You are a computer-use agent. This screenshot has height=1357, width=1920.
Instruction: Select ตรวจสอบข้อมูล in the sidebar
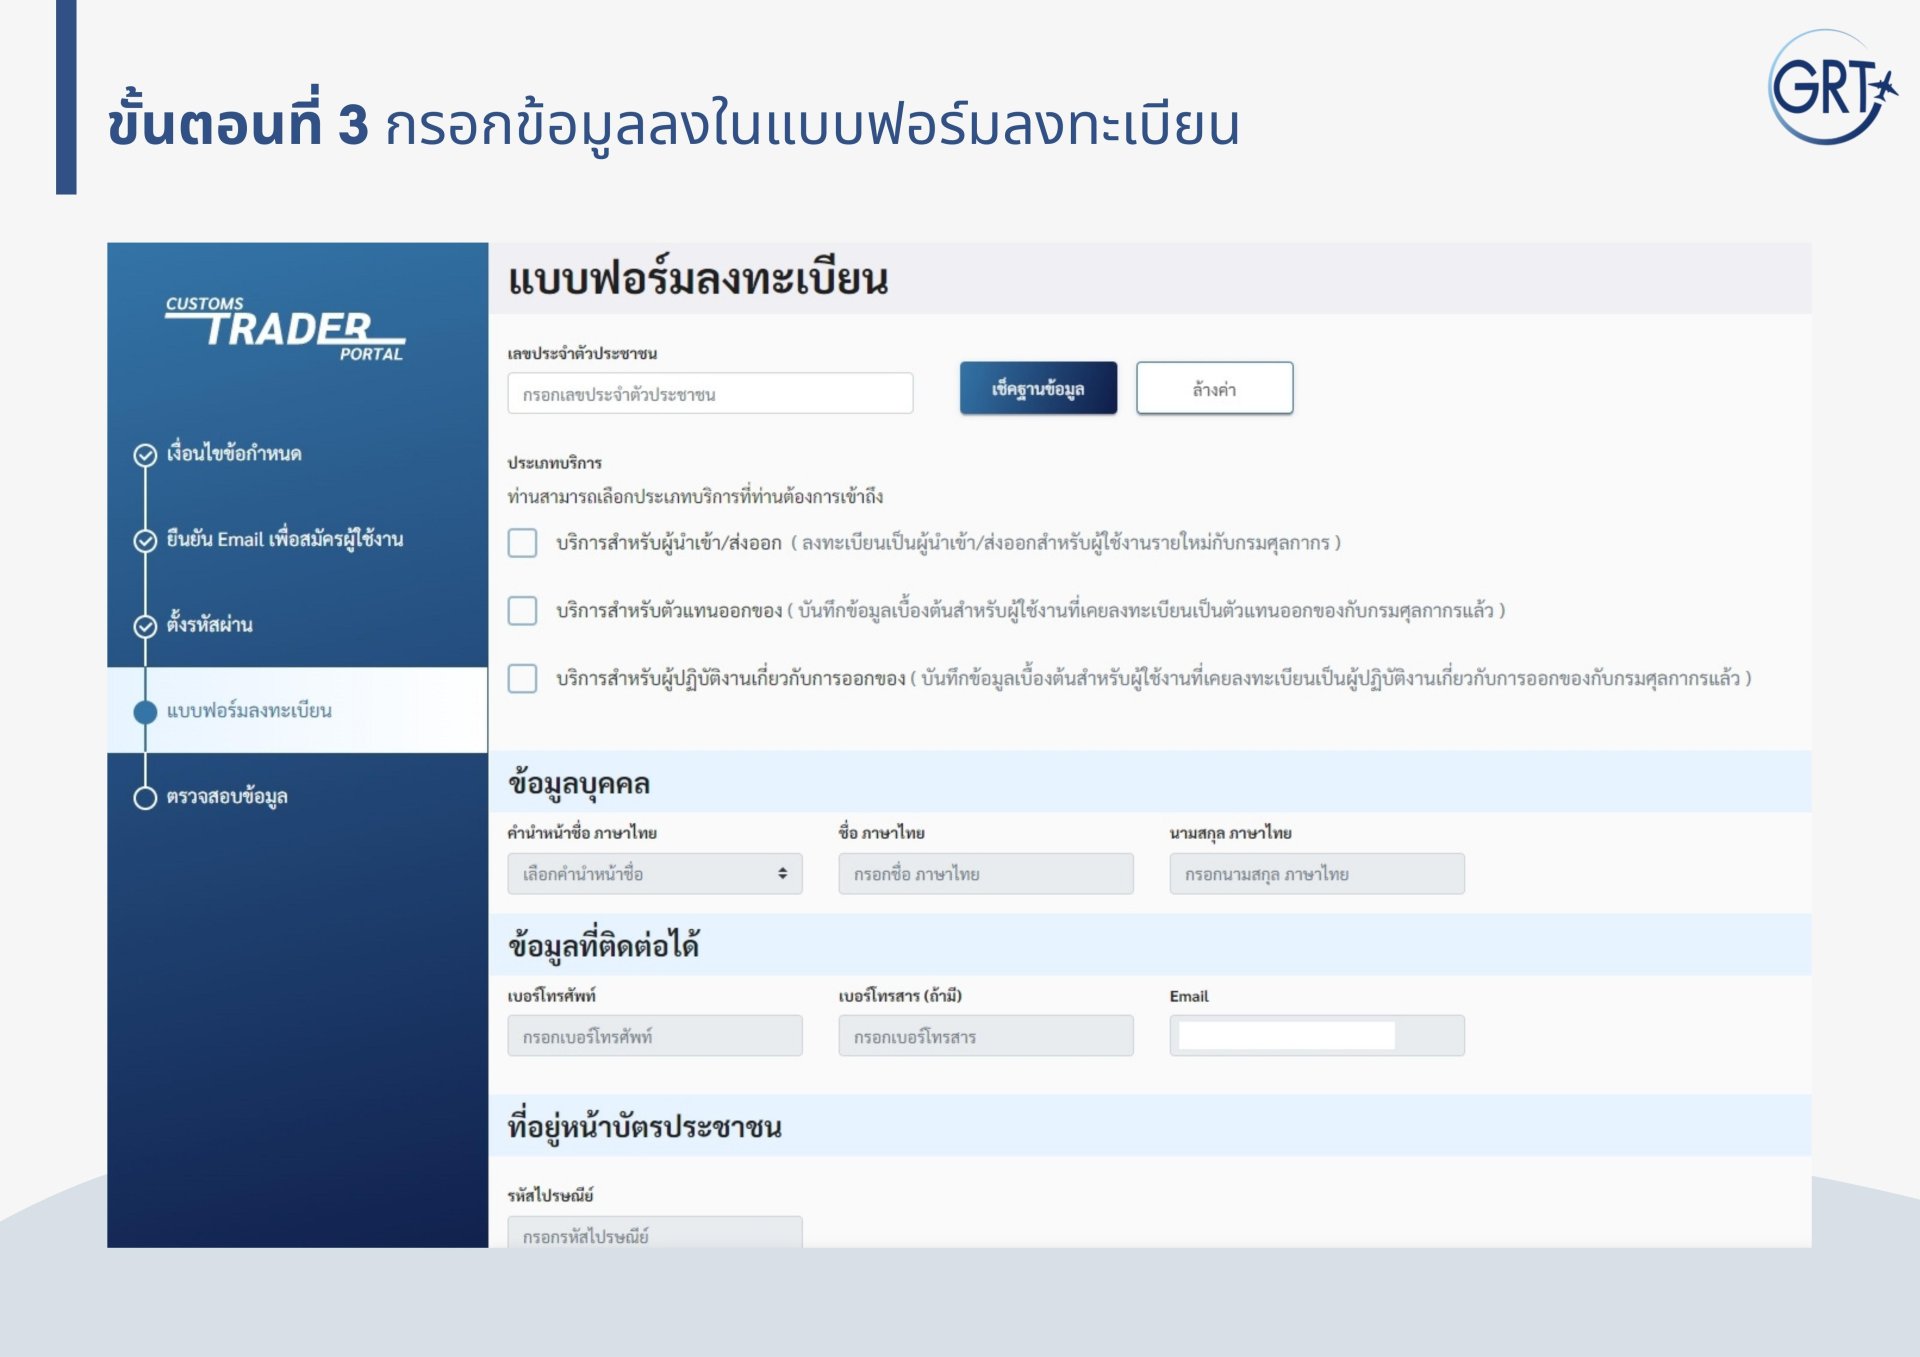tap(227, 797)
